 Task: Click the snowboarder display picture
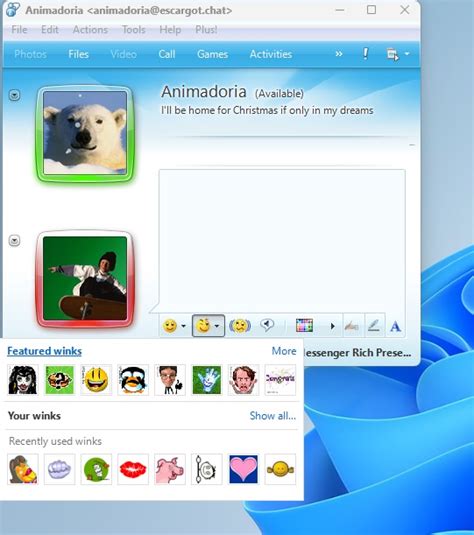[x=85, y=278]
